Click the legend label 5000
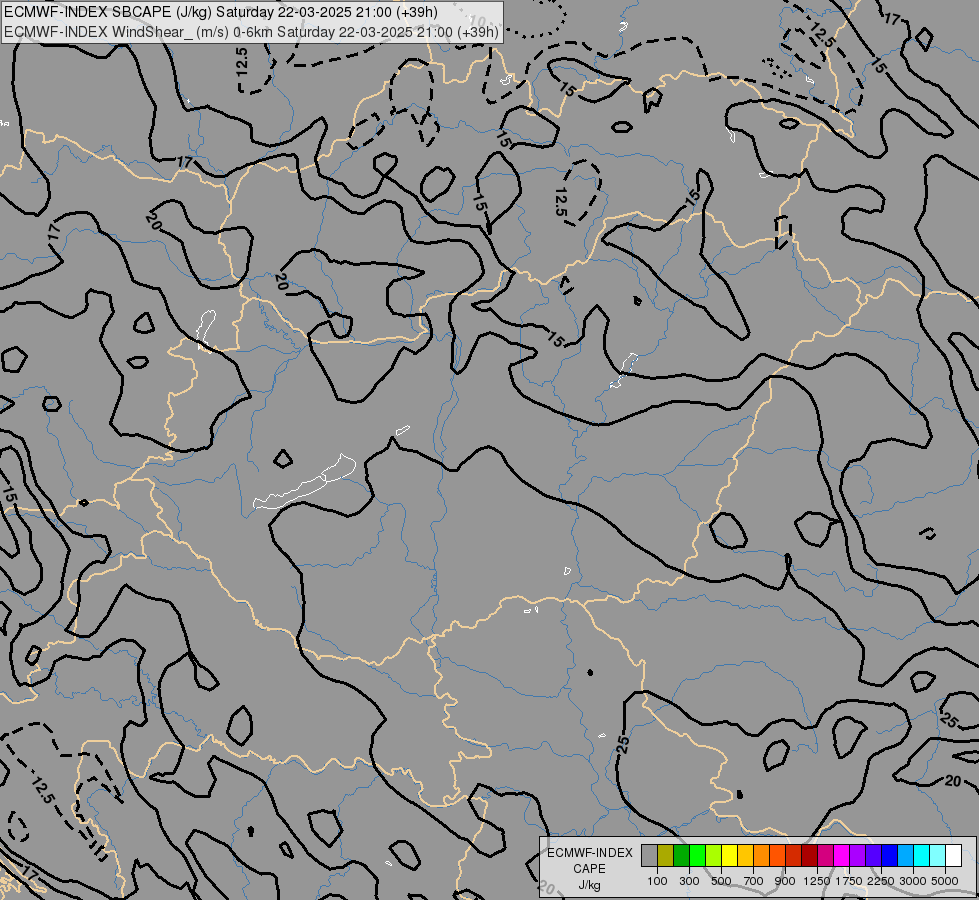Screen dimensions: 979x900 [x=945, y=881]
